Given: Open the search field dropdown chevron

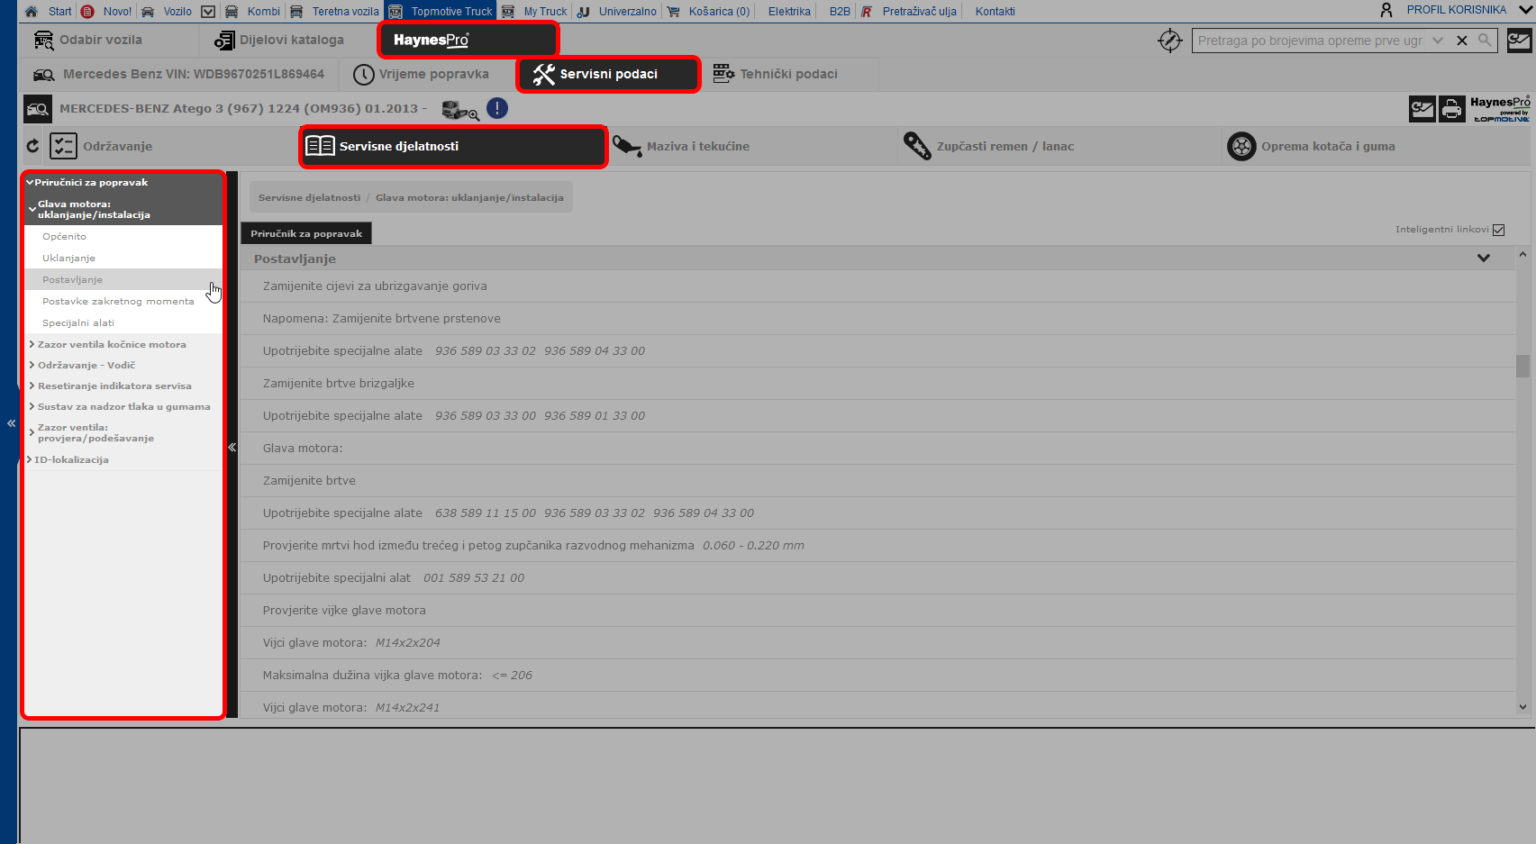Looking at the screenshot, I should pyautogui.click(x=1438, y=41).
